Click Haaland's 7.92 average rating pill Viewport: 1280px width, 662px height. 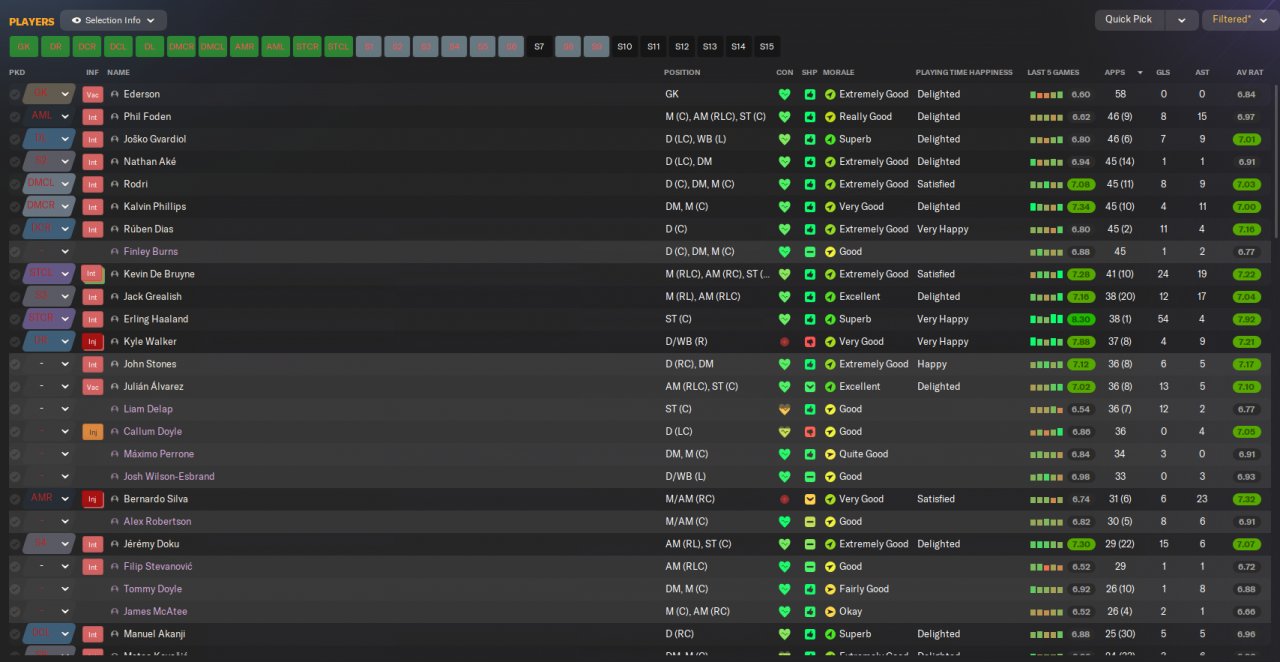click(x=1246, y=319)
